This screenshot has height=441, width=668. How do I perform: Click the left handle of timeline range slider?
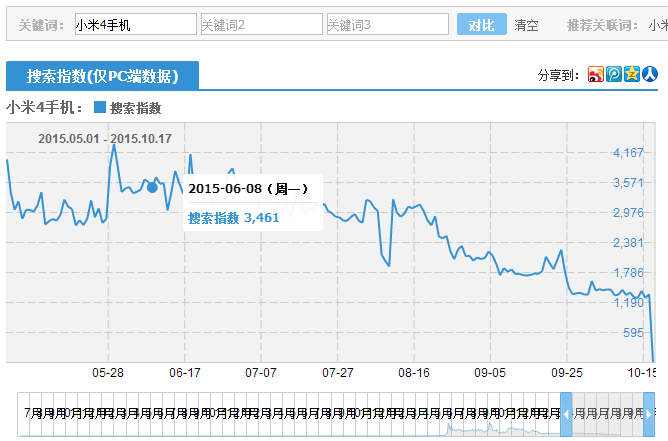[566, 414]
